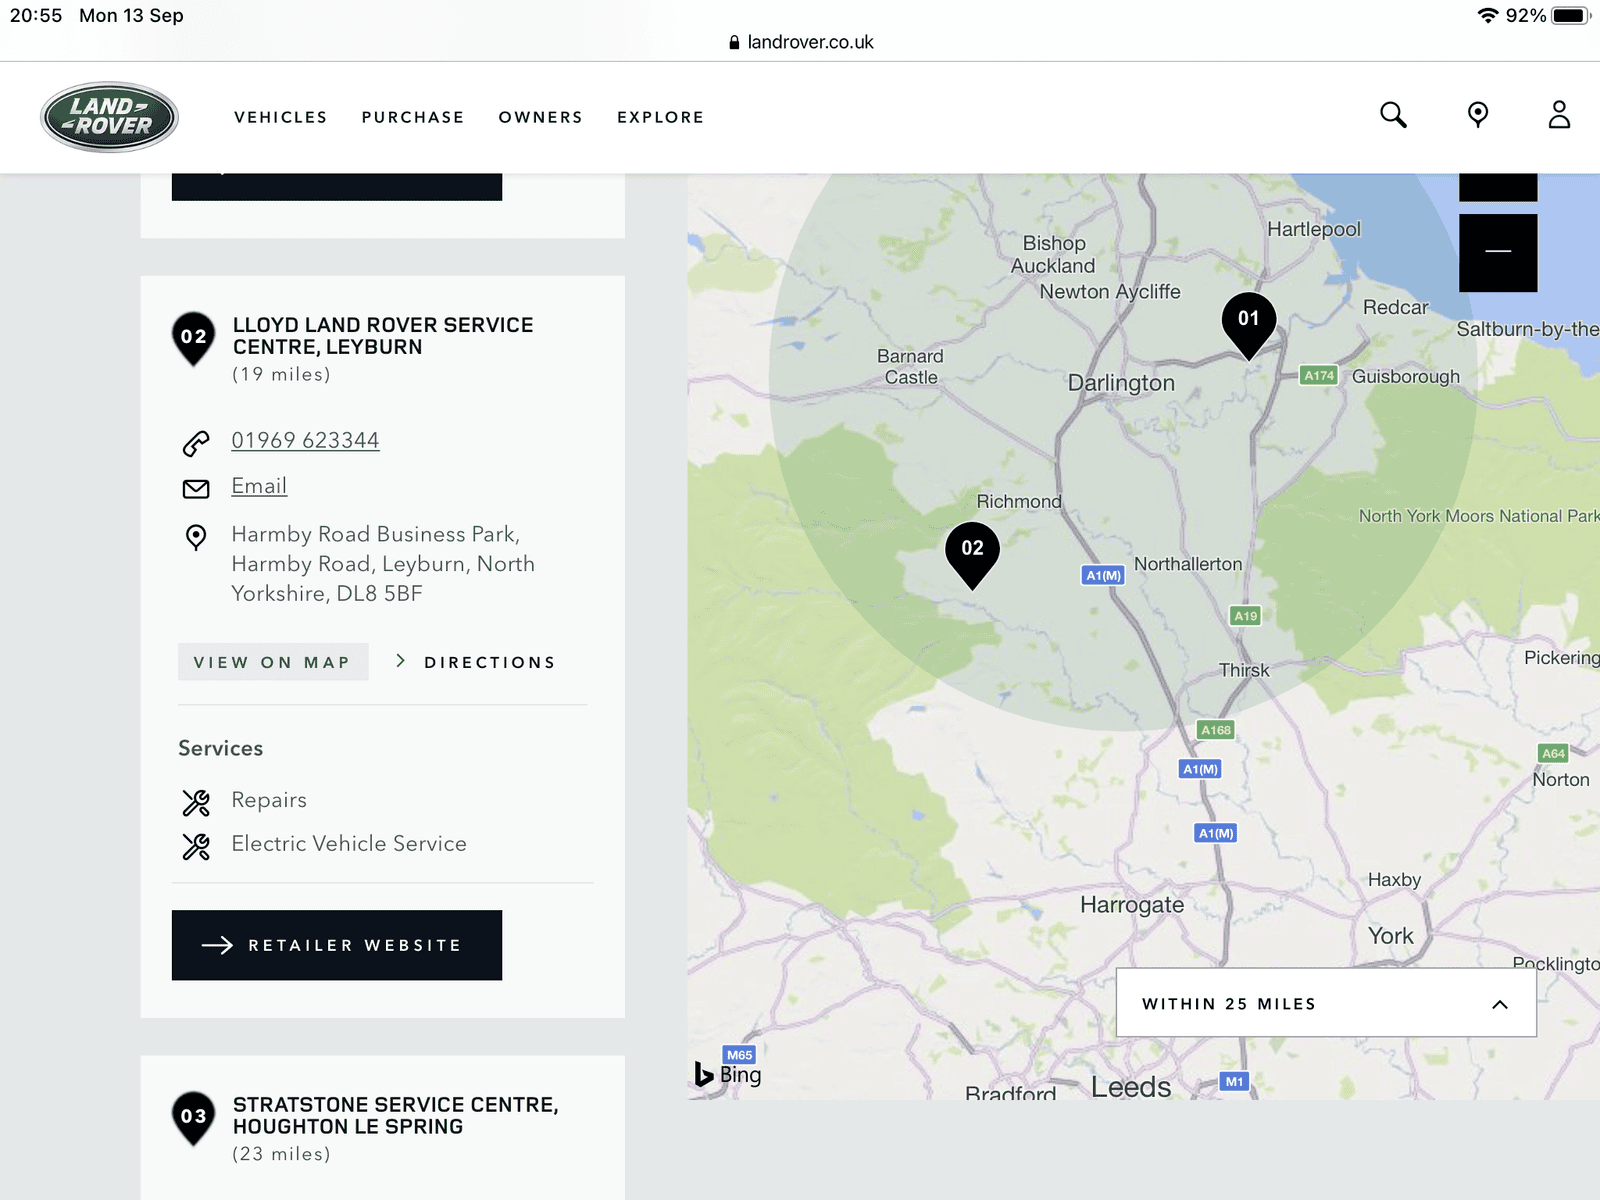Image resolution: width=1600 pixels, height=1200 pixels.
Task: Click VIEW ON MAP for Leyburn centre
Action: 273,662
